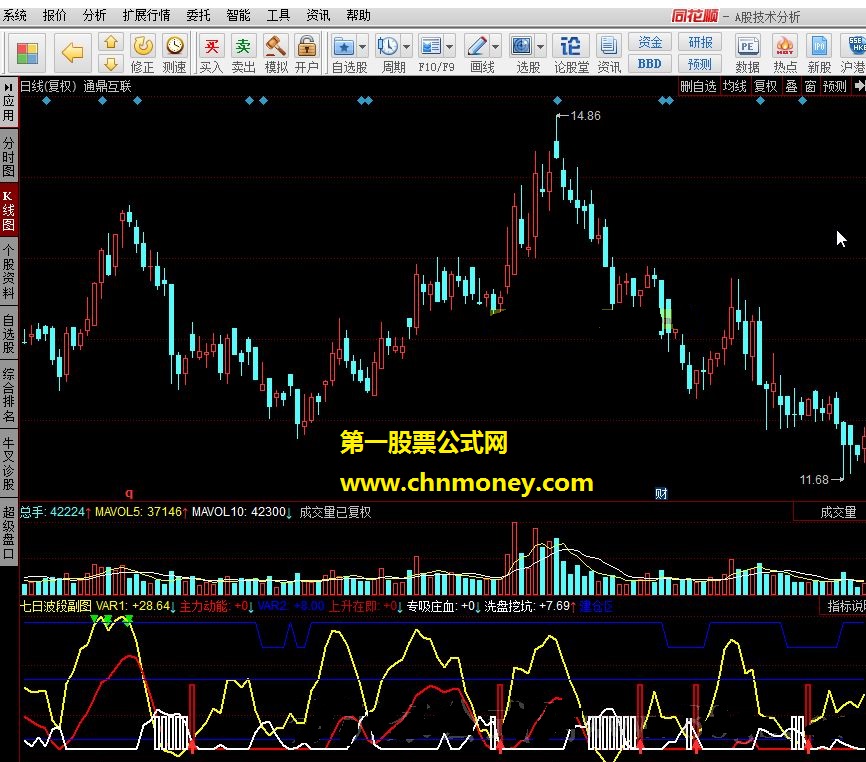
Task: Open the 委托 menu
Action: pos(198,15)
